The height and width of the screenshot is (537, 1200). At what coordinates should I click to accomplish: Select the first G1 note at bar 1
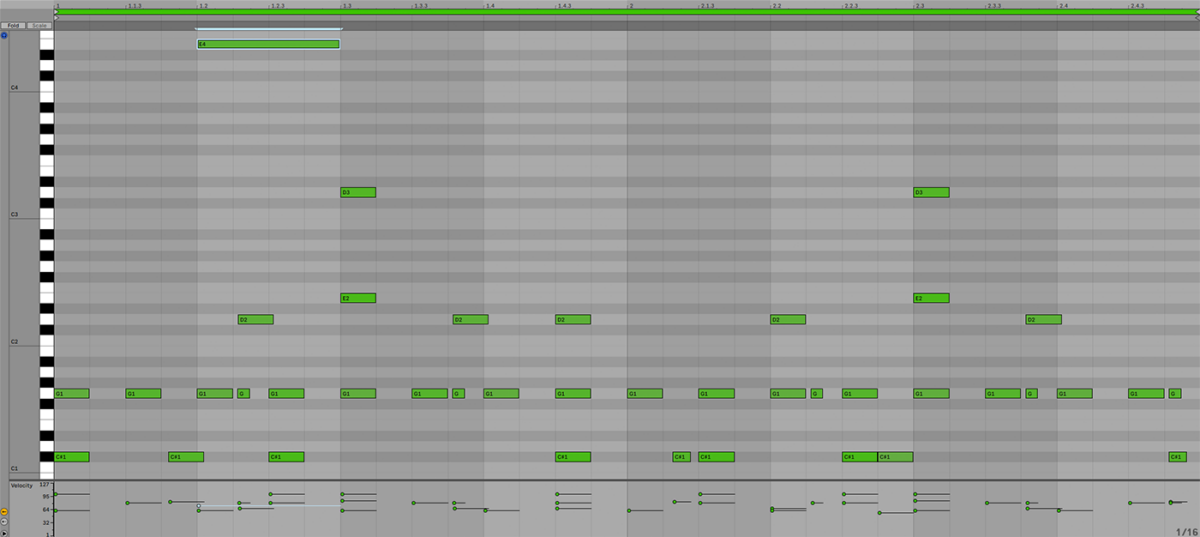coord(72,394)
